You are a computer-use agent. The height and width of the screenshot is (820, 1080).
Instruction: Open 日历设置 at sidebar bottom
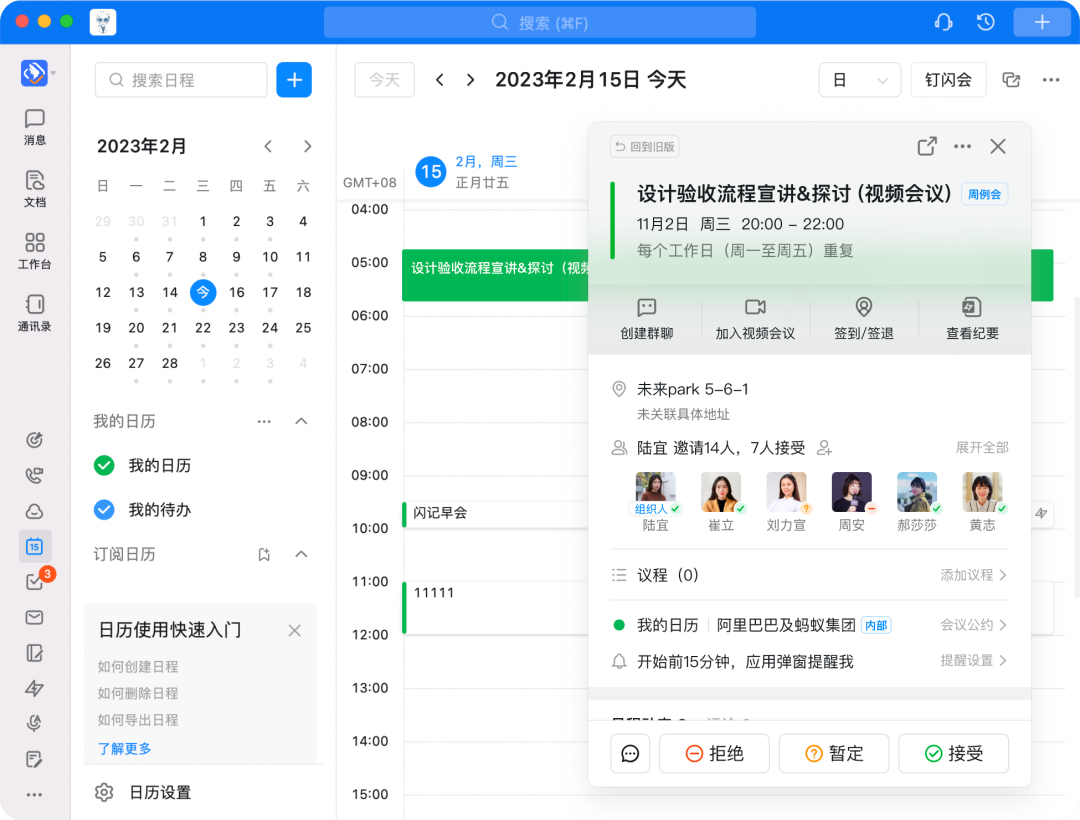tap(160, 793)
